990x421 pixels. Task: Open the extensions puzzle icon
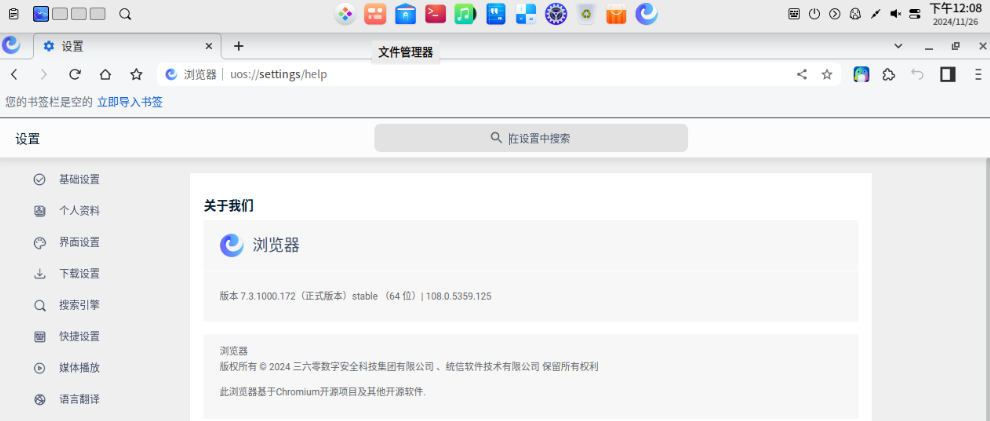[888, 74]
